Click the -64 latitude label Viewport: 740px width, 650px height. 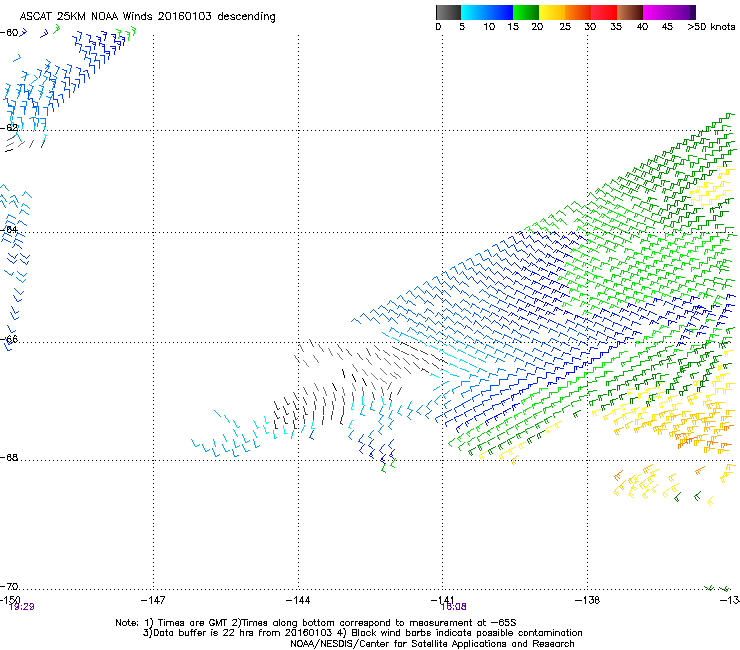tap(9, 230)
